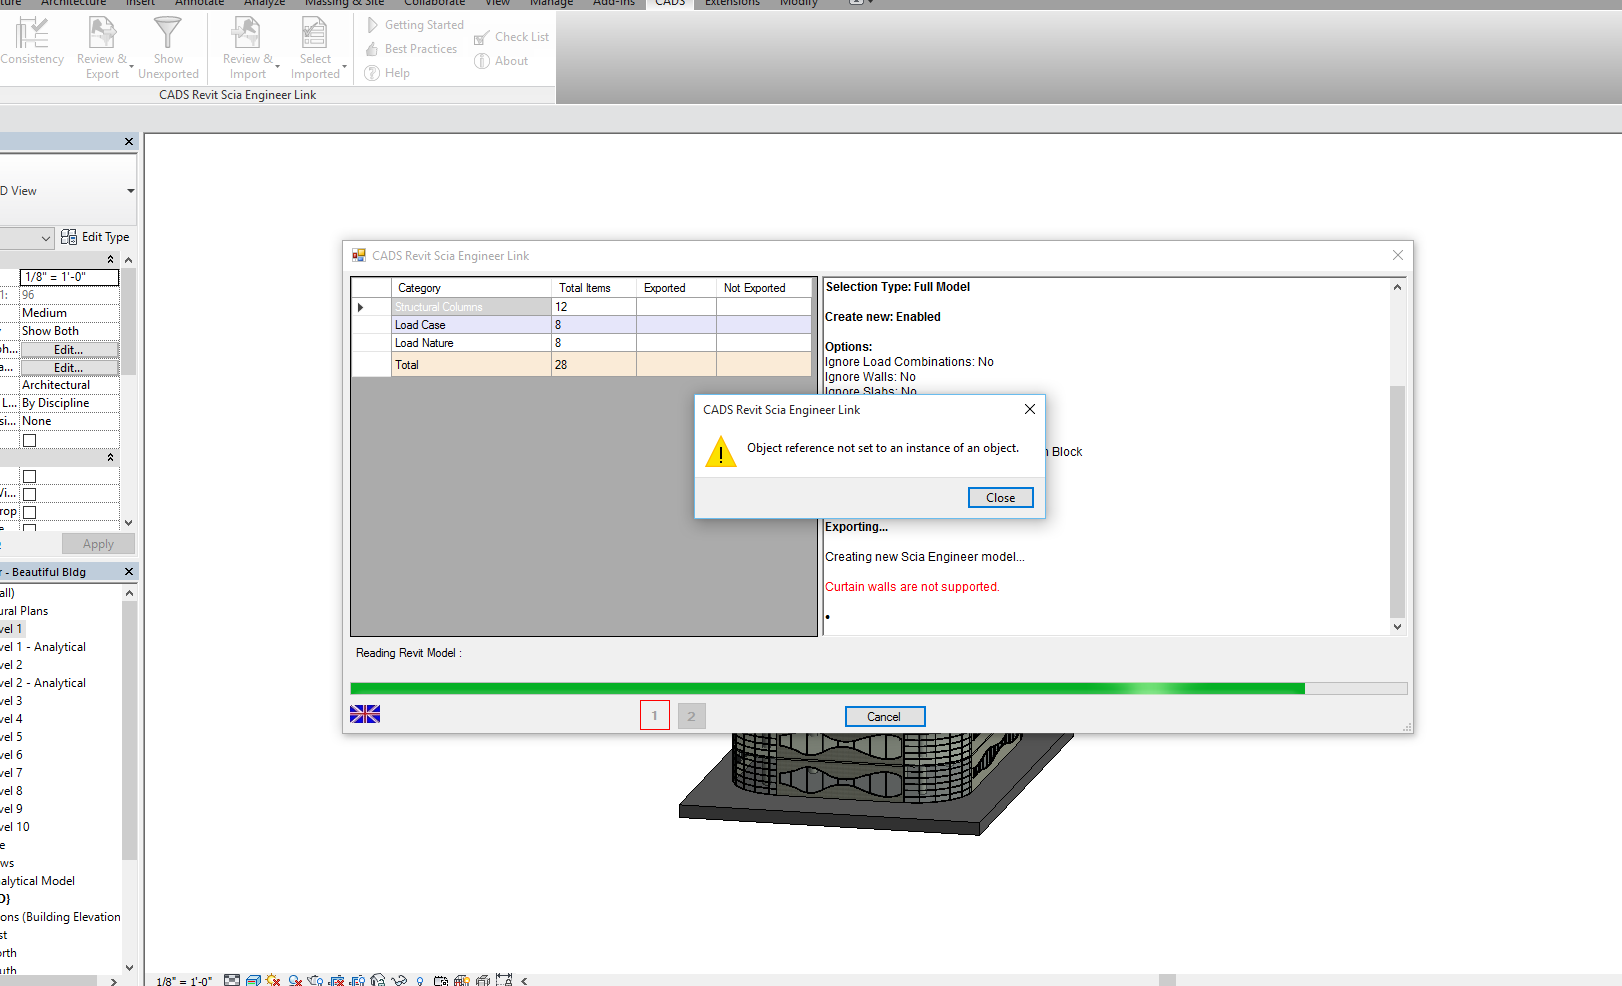Screen dimensions: 1622x986
Task: Toggle the checkbox in the 'rop' property row
Action: click(29, 513)
